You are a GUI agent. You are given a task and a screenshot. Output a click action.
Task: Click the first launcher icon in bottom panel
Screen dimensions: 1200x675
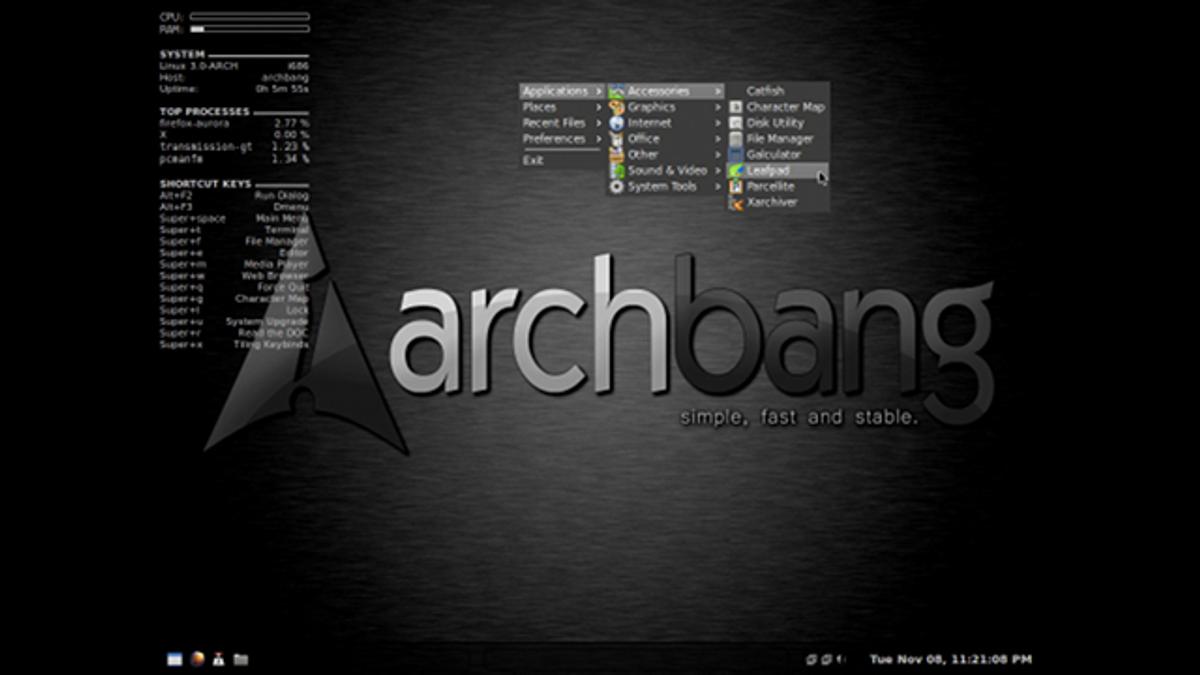point(175,659)
